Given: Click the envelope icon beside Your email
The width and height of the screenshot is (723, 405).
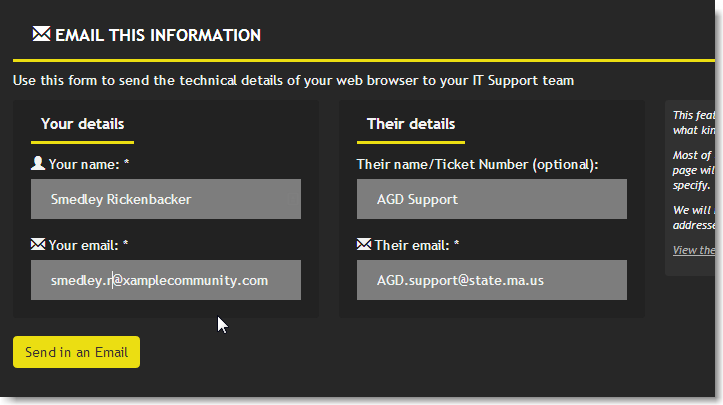Looking at the screenshot, I should pos(38,243).
